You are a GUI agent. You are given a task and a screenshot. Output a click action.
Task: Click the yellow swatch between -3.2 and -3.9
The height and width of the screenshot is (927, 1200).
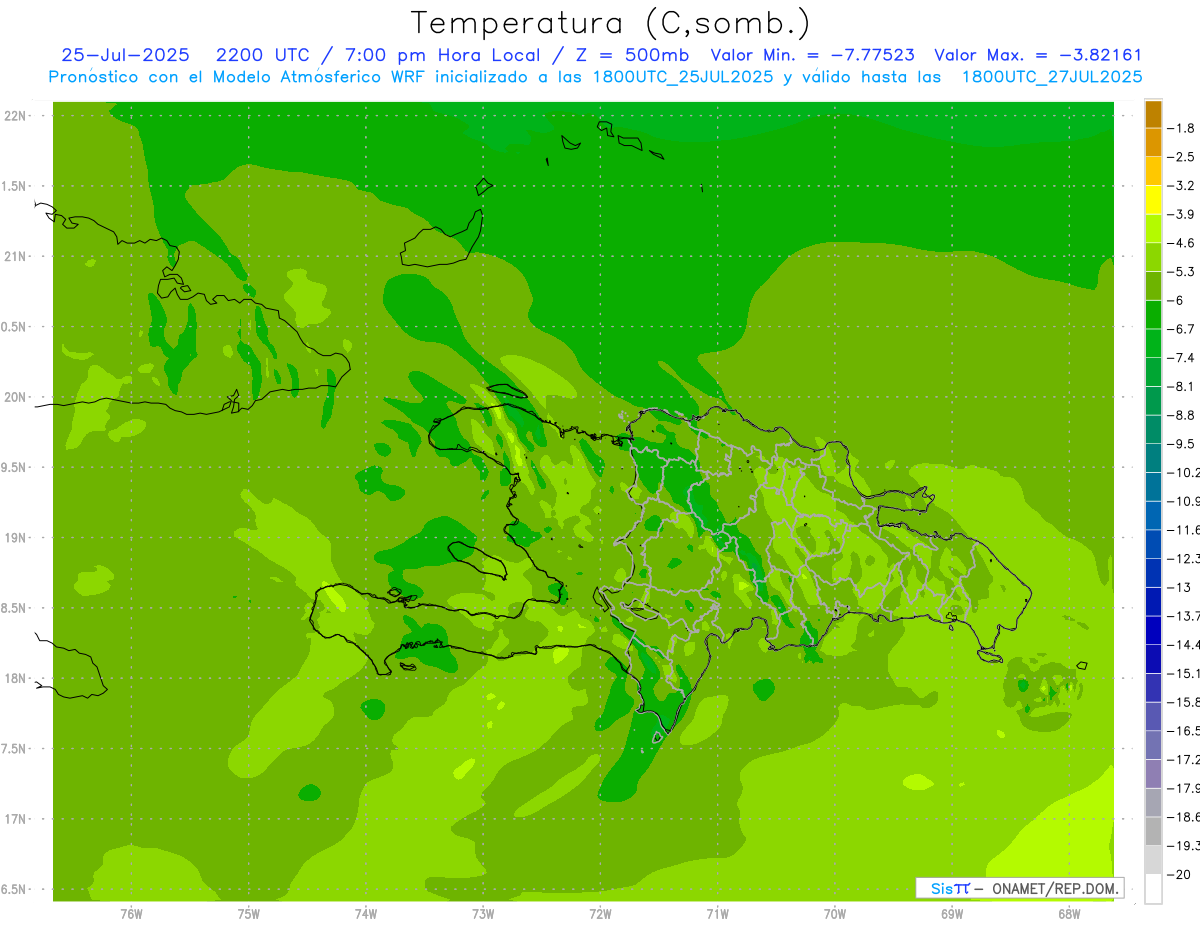pos(1153,200)
